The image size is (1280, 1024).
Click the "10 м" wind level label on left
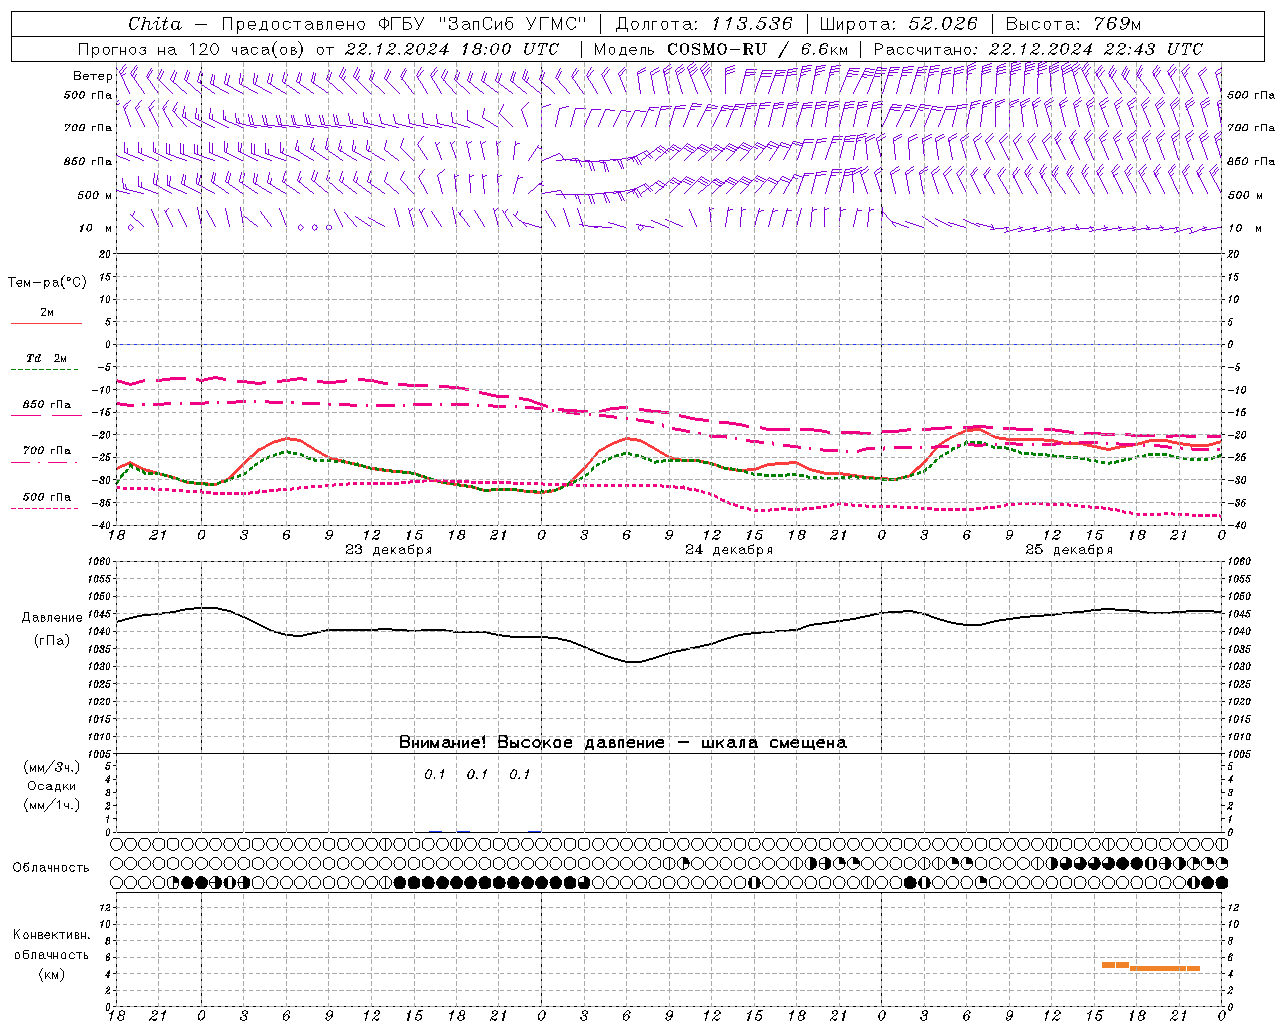(x=96, y=228)
